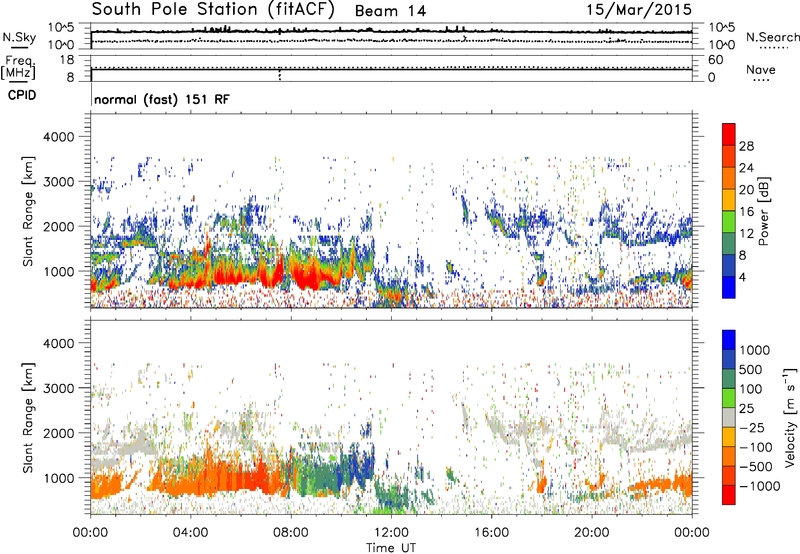Click the 'South Pole Station (fitACF)' title
Screen dimensions: 800x554
[x=213, y=10]
